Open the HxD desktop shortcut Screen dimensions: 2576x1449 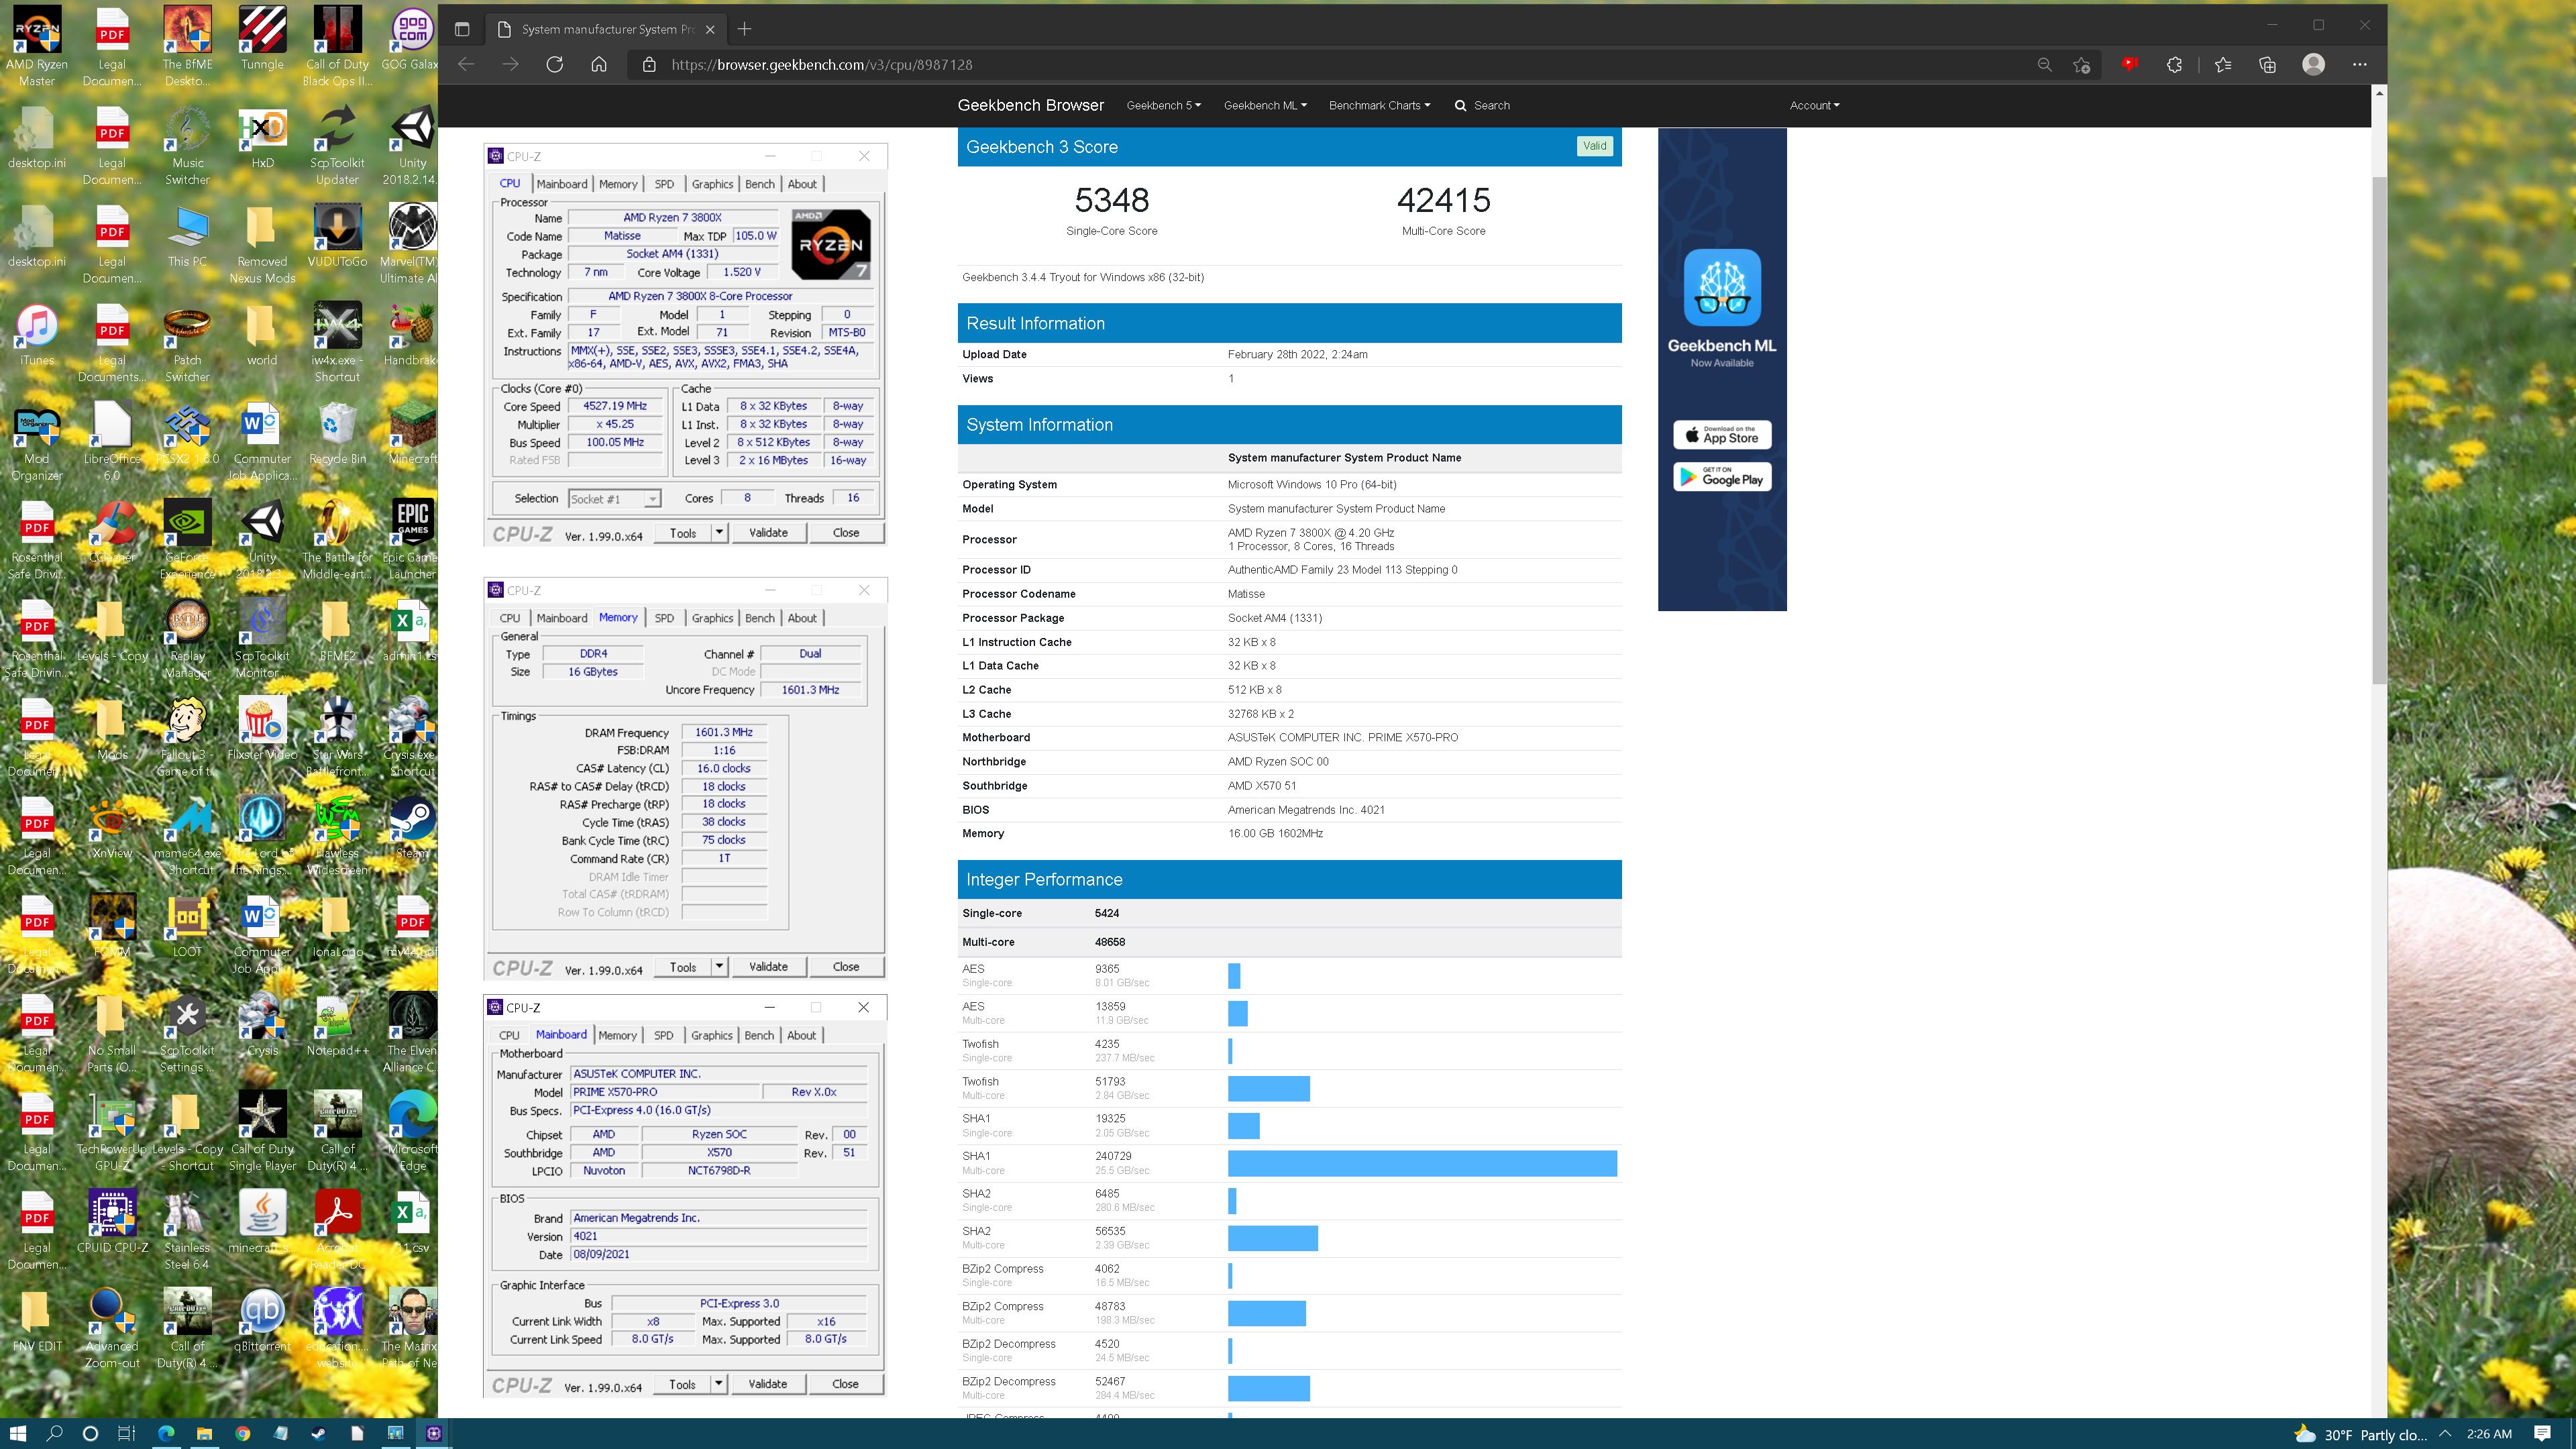(x=262, y=138)
